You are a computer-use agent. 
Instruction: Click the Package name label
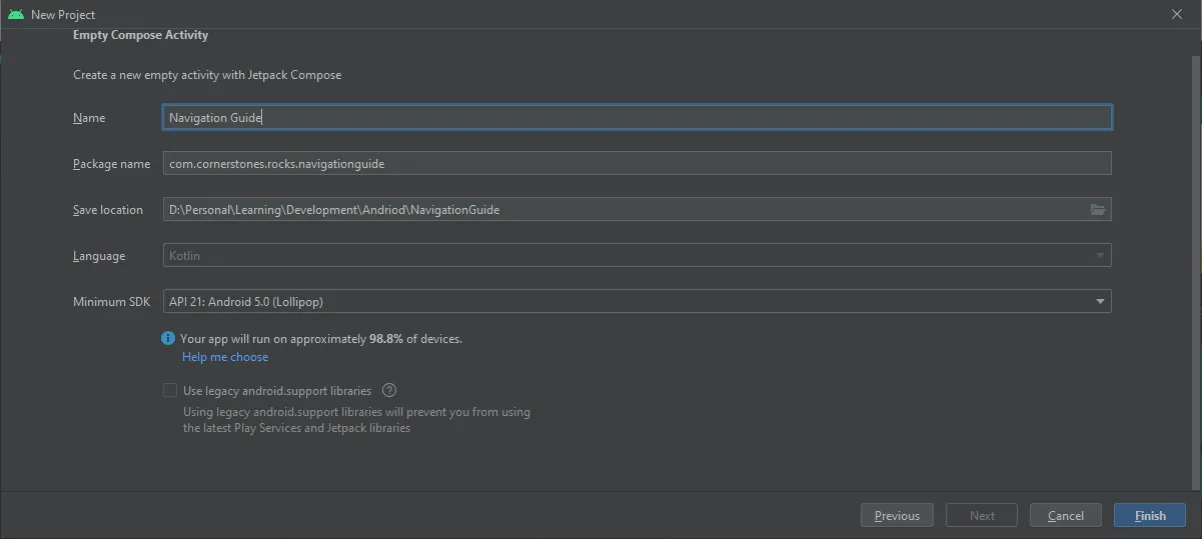click(111, 164)
